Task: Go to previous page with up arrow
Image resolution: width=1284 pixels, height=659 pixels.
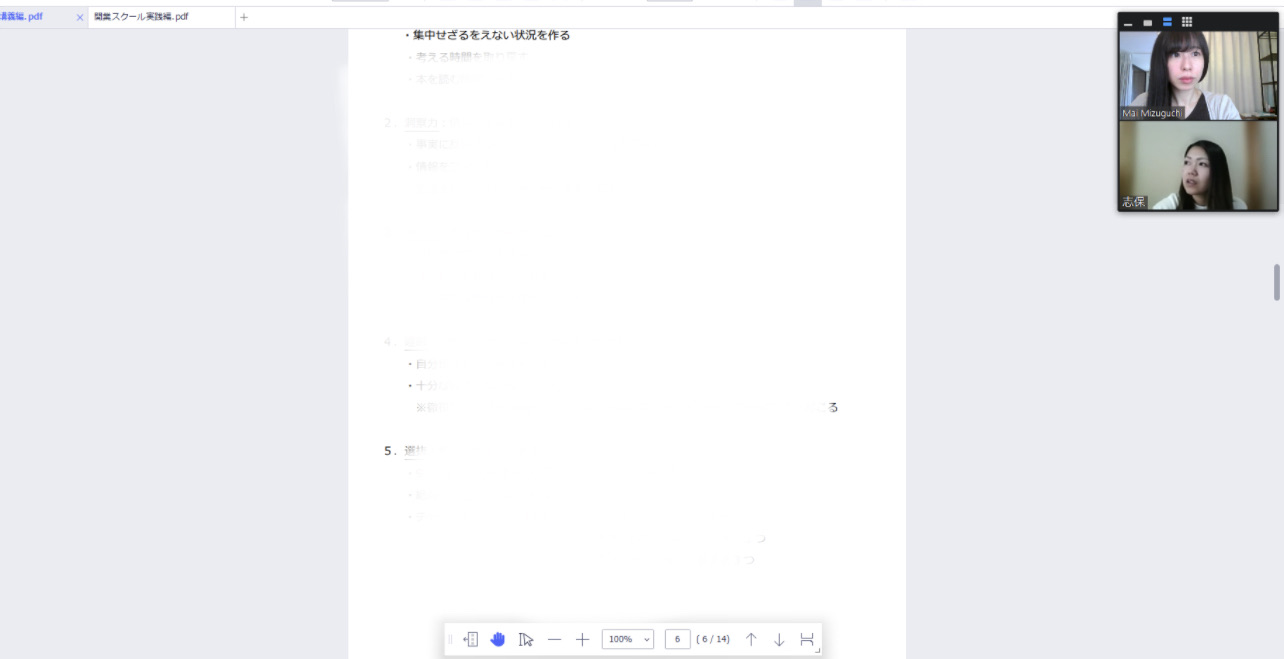Action: coord(751,639)
